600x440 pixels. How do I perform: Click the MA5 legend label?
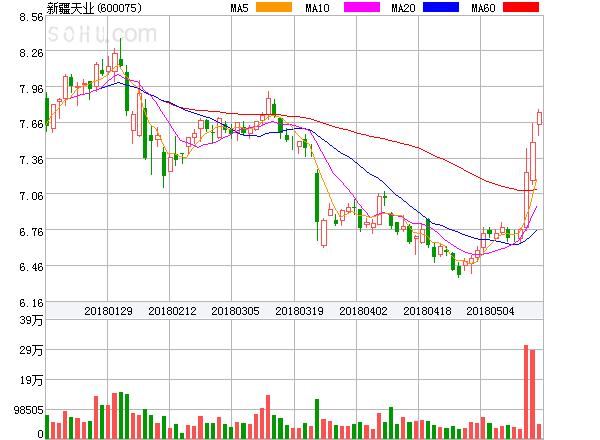coord(240,8)
